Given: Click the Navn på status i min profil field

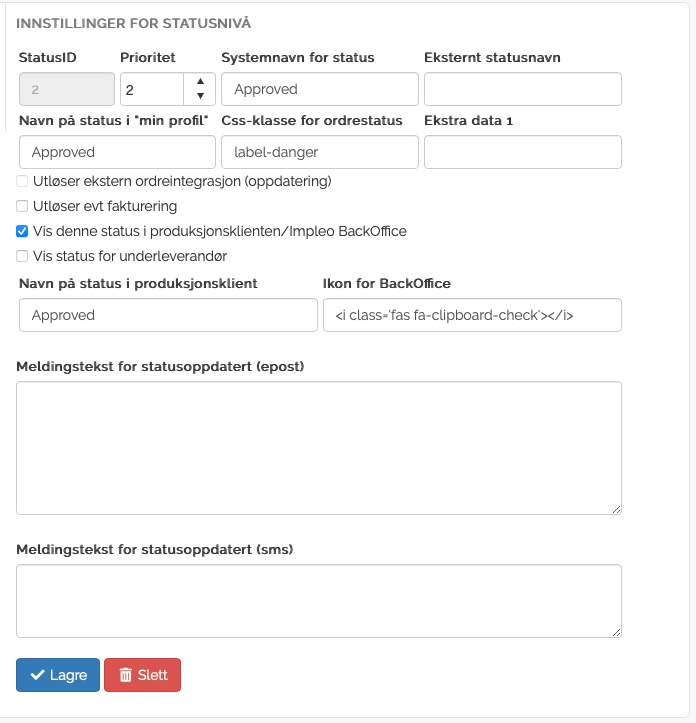Looking at the screenshot, I should click(x=117, y=152).
